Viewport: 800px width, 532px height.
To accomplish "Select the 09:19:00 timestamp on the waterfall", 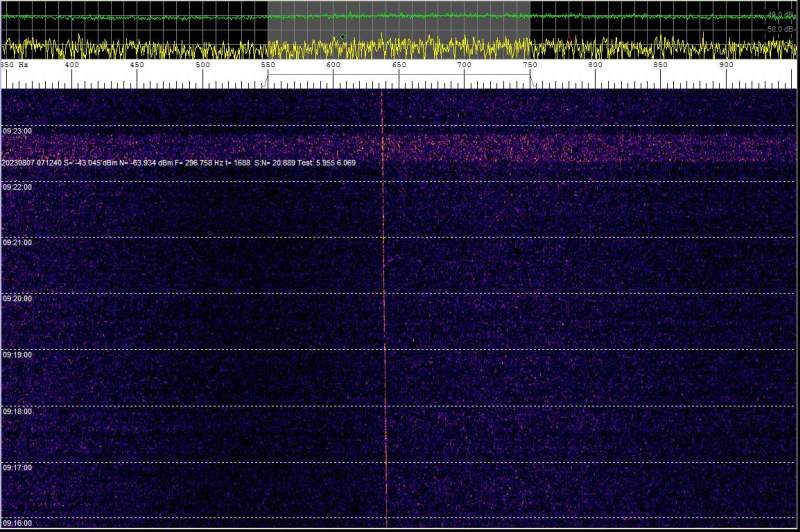I will (x=18, y=355).
